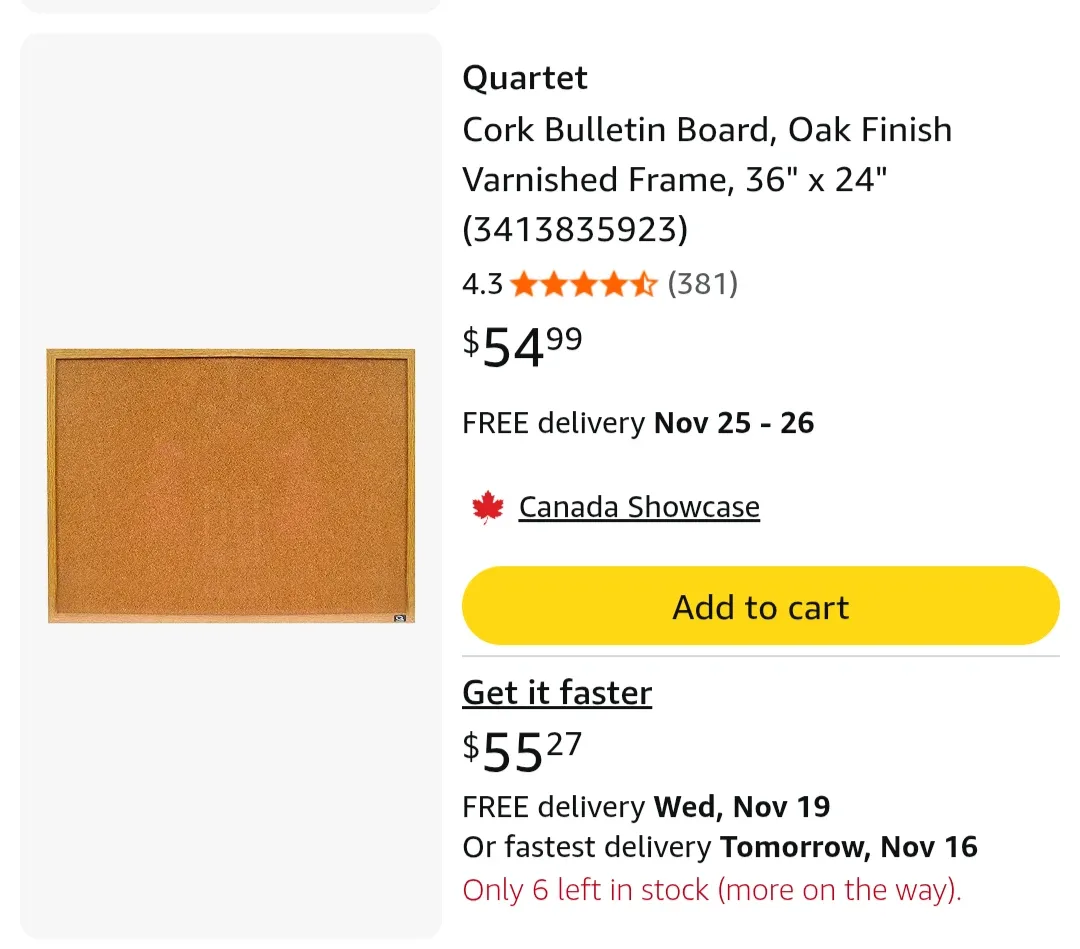The width and height of the screenshot is (1080, 949).
Task: Click the review count of 381
Action: 704,284
